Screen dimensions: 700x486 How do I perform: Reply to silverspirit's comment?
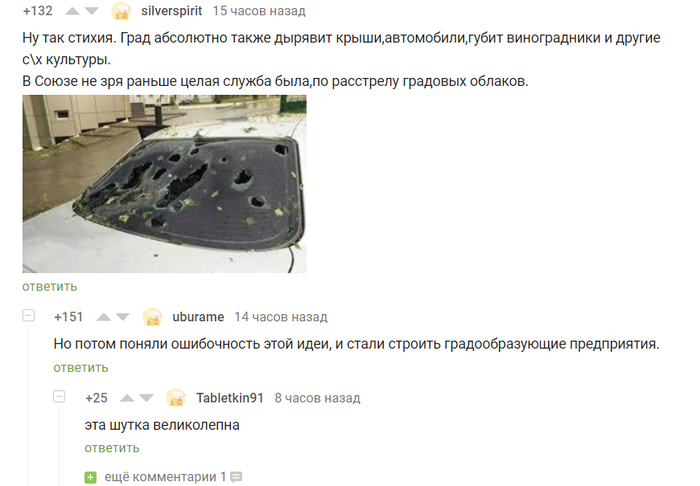(50, 287)
